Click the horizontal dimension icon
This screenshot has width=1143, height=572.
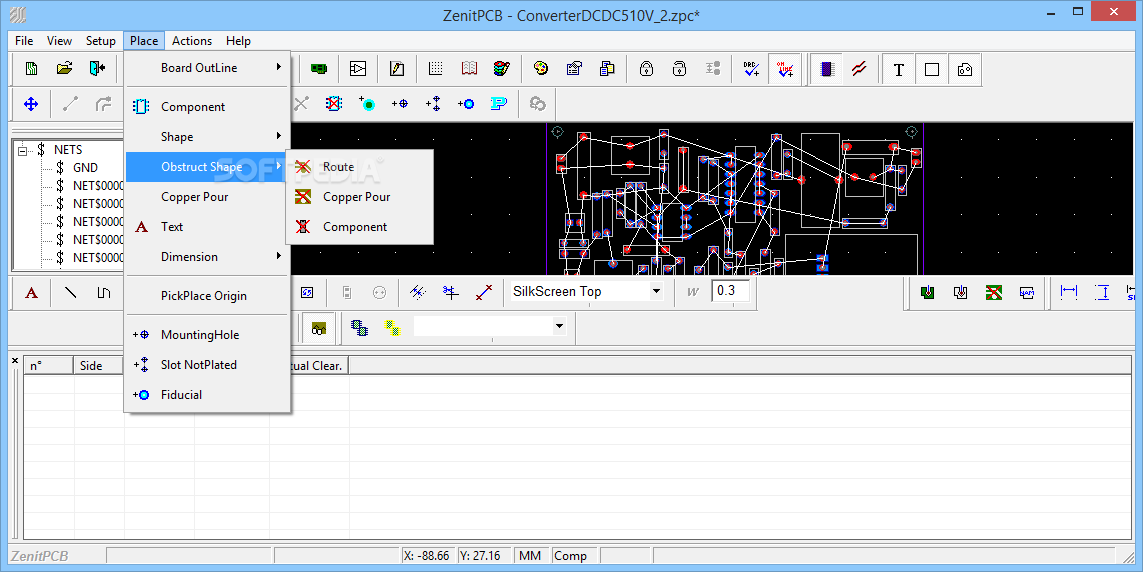click(x=1069, y=292)
